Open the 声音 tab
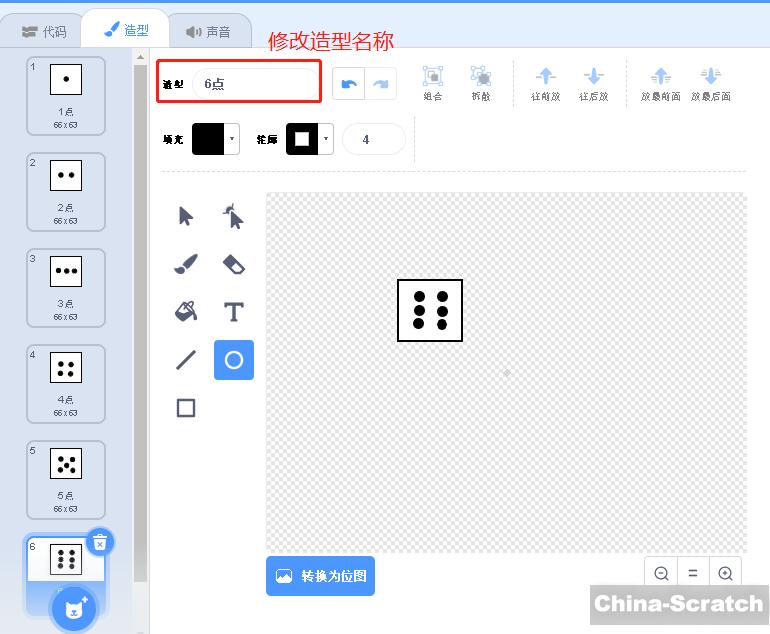 [x=208, y=31]
